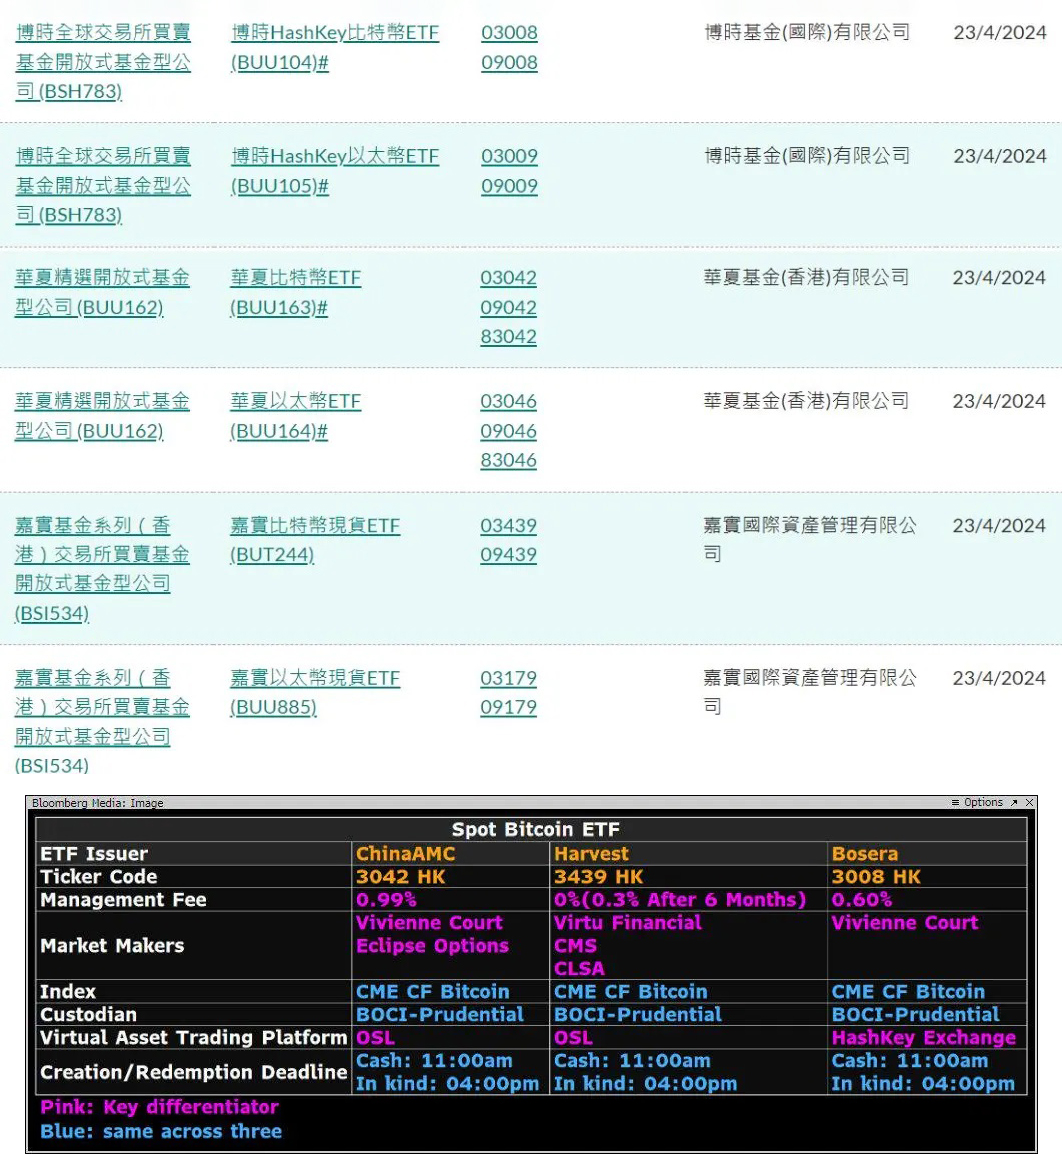Click 'Vivienne Court' under Bosera column
Image resolution: width=1062 pixels, height=1172 pixels.
coord(905,922)
